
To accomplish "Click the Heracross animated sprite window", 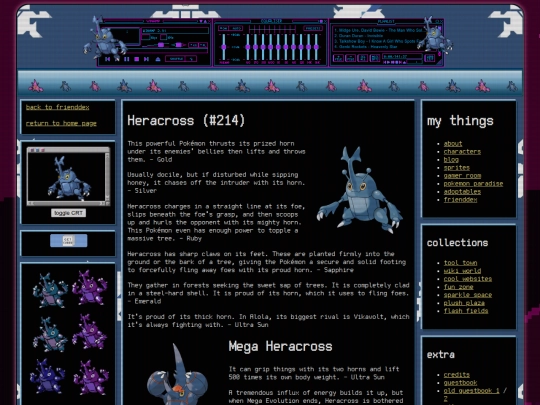I will (69, 176).
